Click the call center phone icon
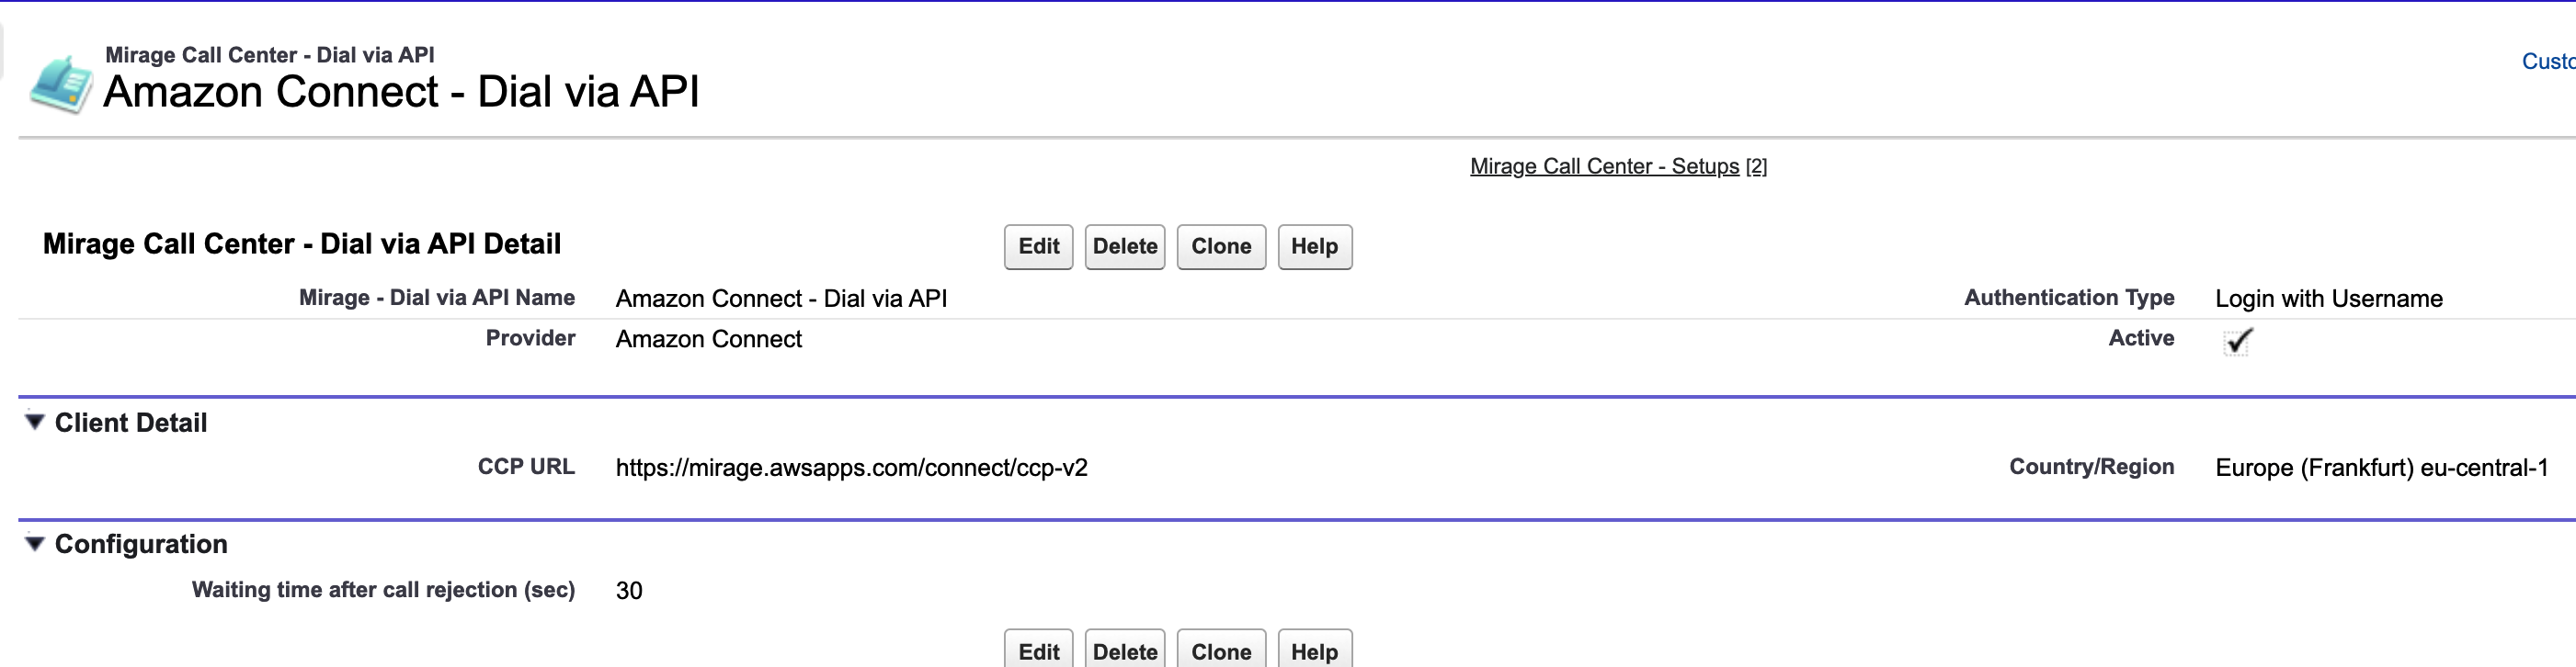The image size is (2576, 667). click(x=61, y=85)
